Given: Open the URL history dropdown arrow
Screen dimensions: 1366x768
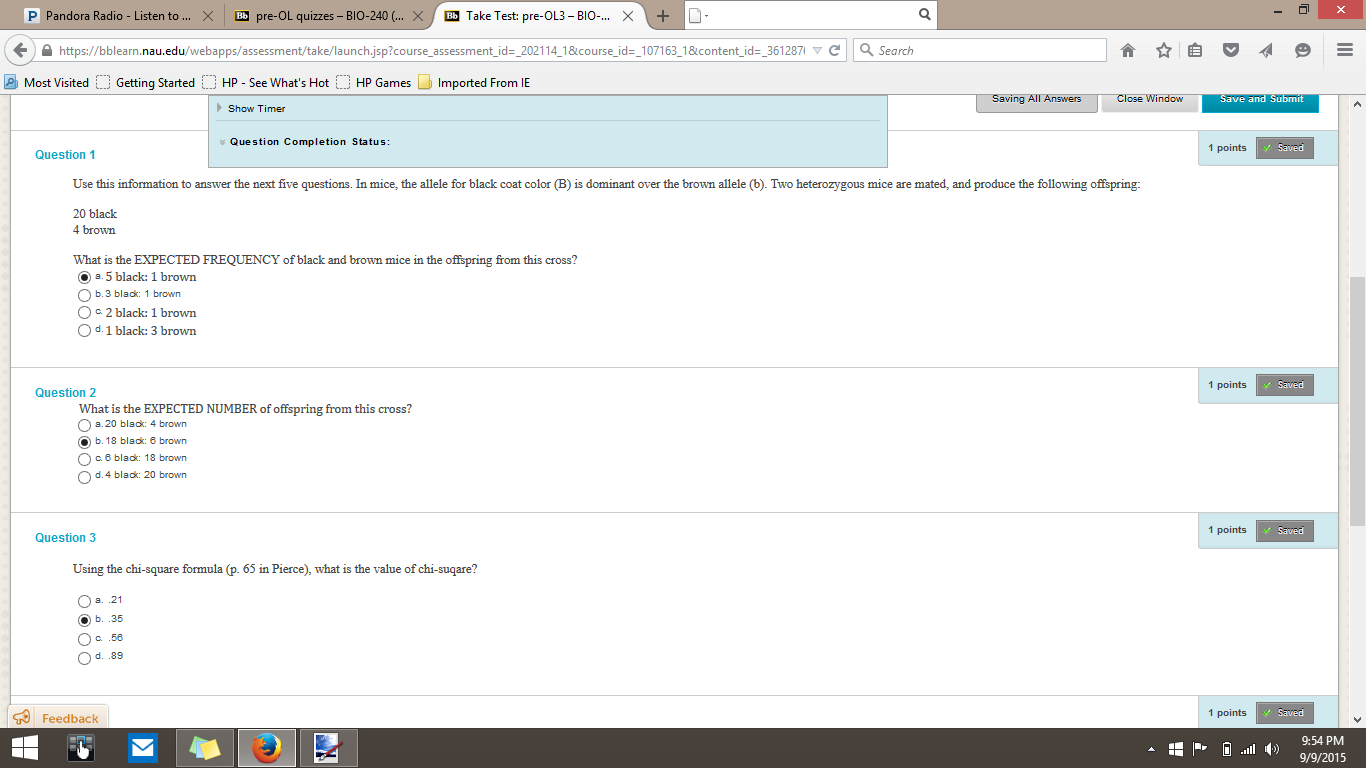Looking at the screenshot, I should pos(817,50).
